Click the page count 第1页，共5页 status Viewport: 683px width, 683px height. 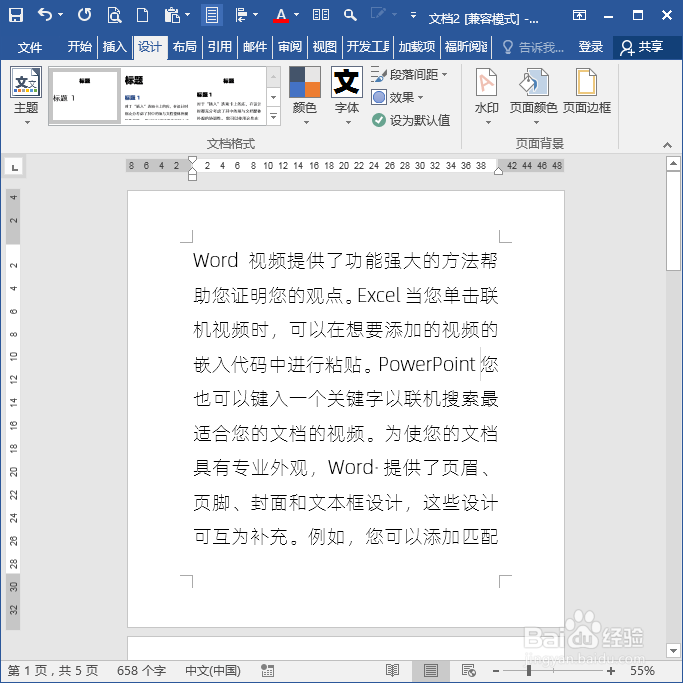(53, 671)
